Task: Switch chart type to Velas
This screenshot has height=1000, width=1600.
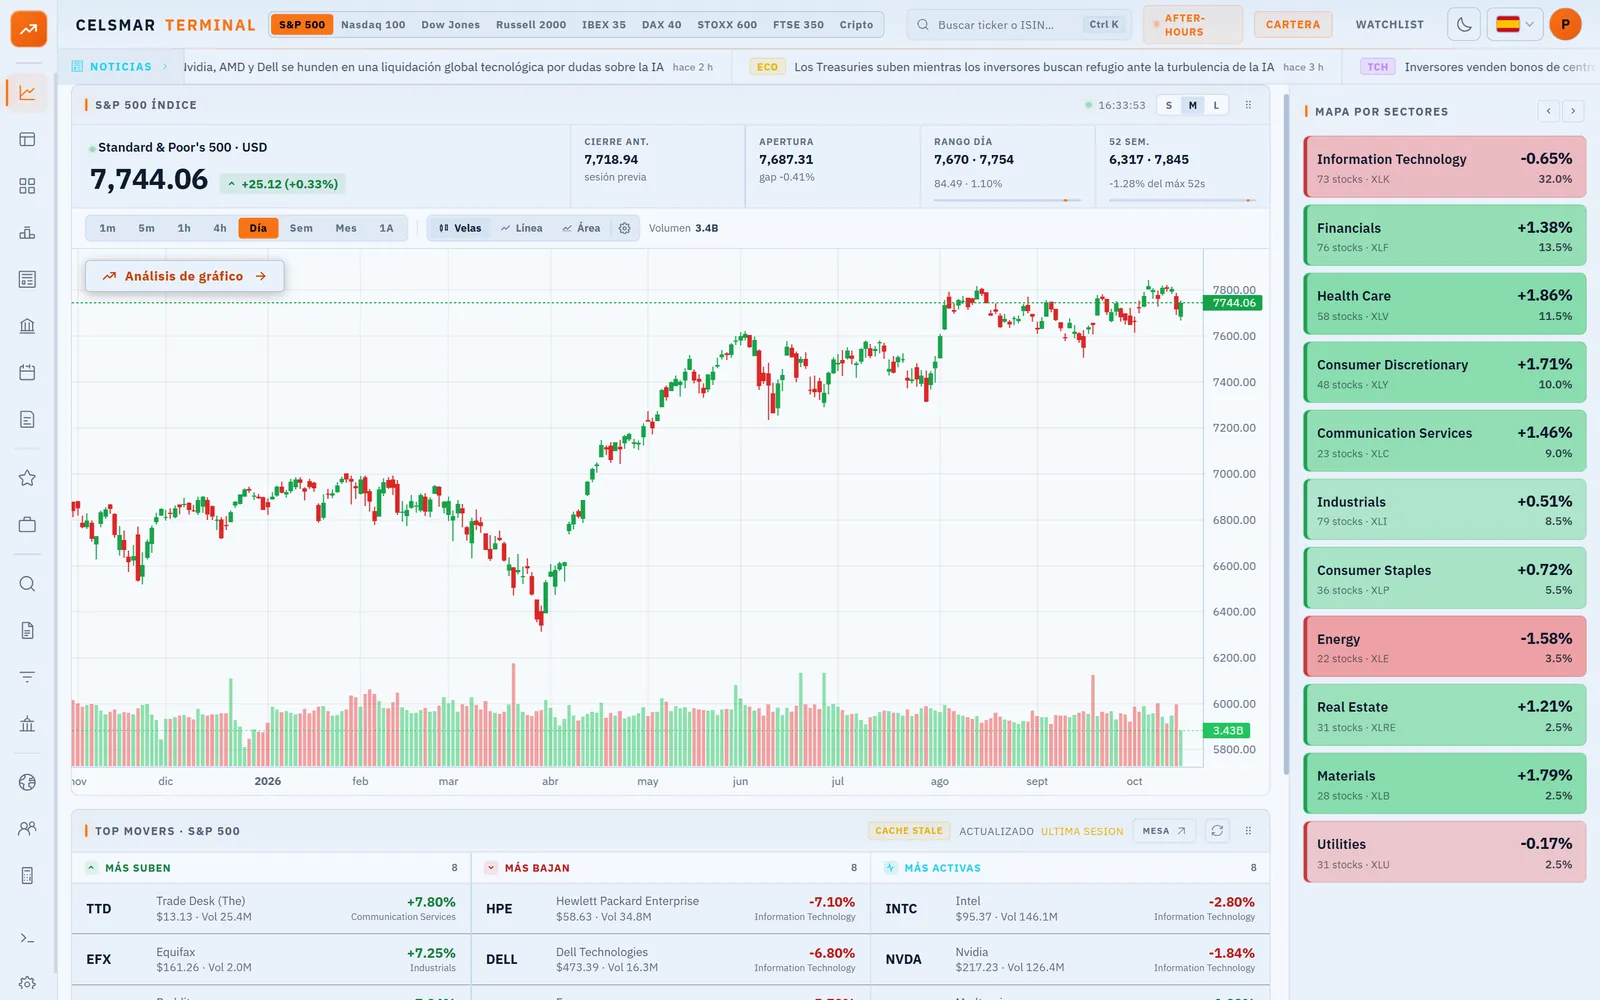Action: coord(460,228)
